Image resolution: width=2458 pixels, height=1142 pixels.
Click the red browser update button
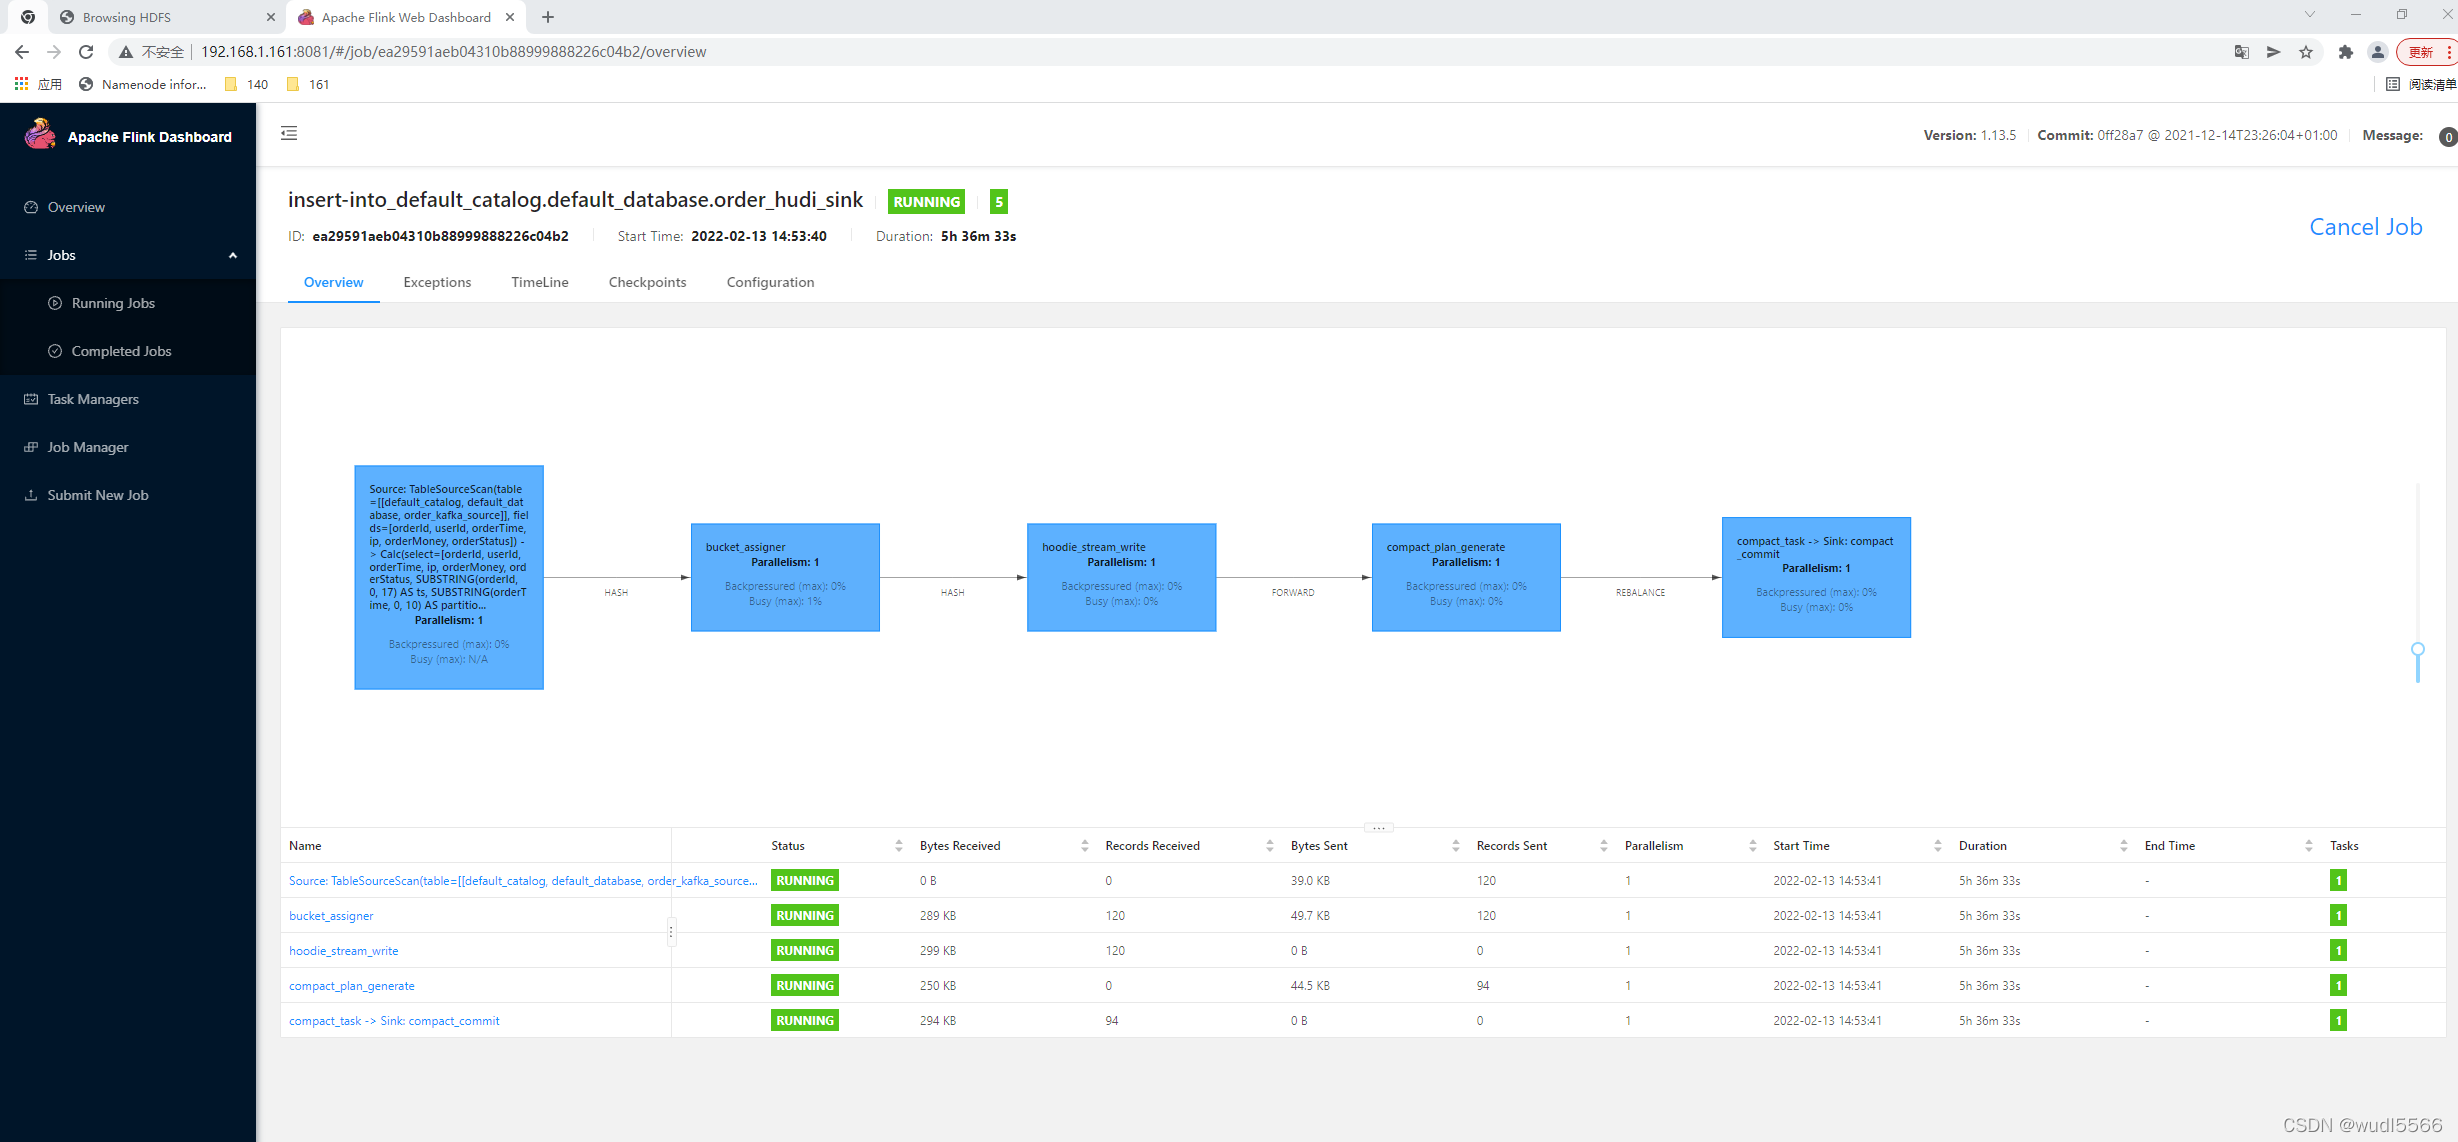2427,52
